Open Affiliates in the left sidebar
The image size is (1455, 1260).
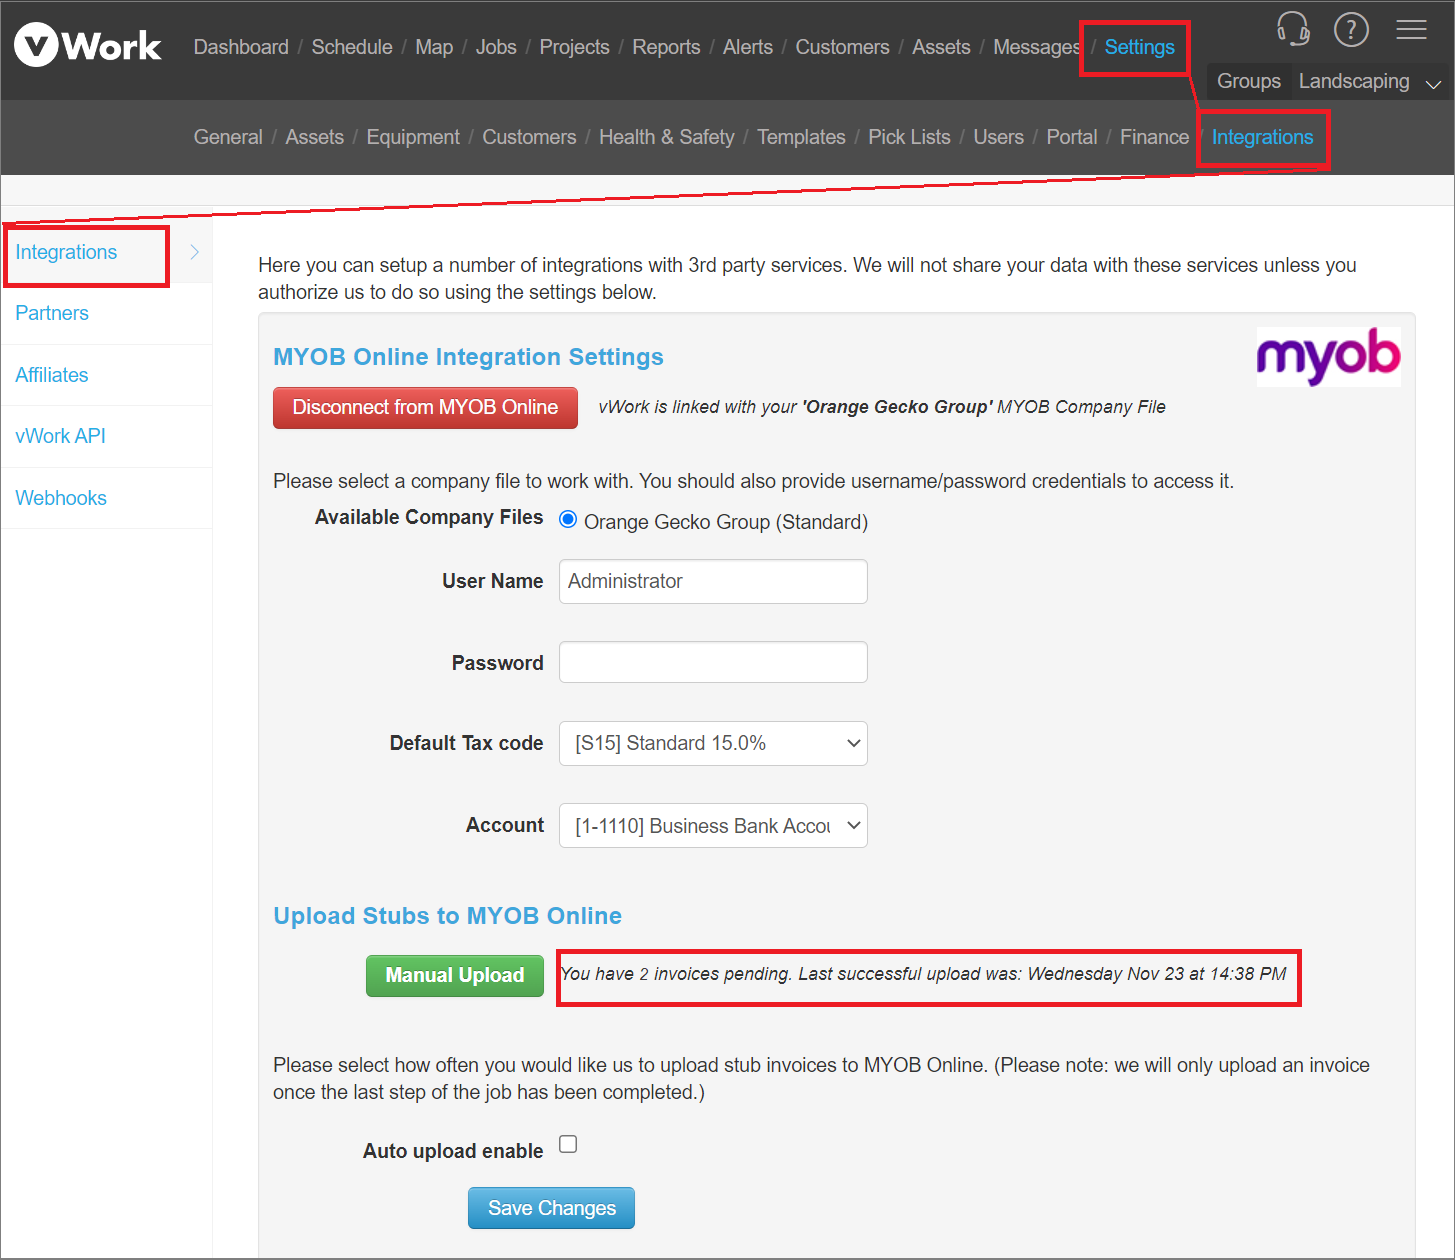coord(52,375)
